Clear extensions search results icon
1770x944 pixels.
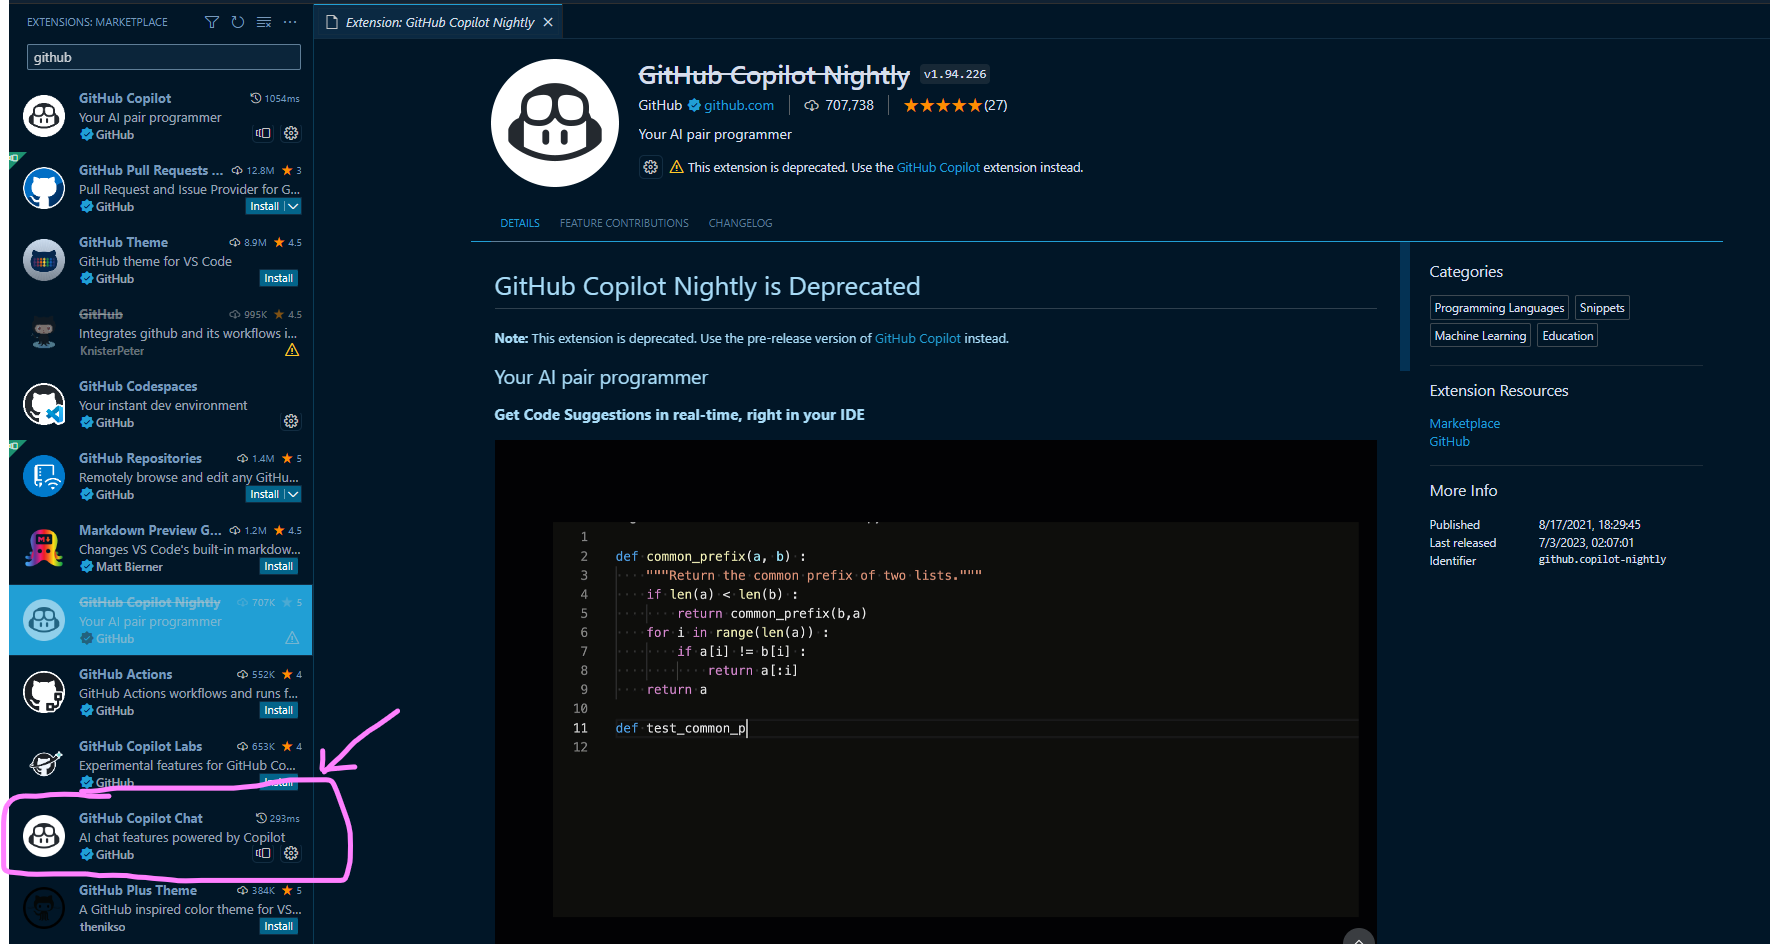[x=263, y=21]
